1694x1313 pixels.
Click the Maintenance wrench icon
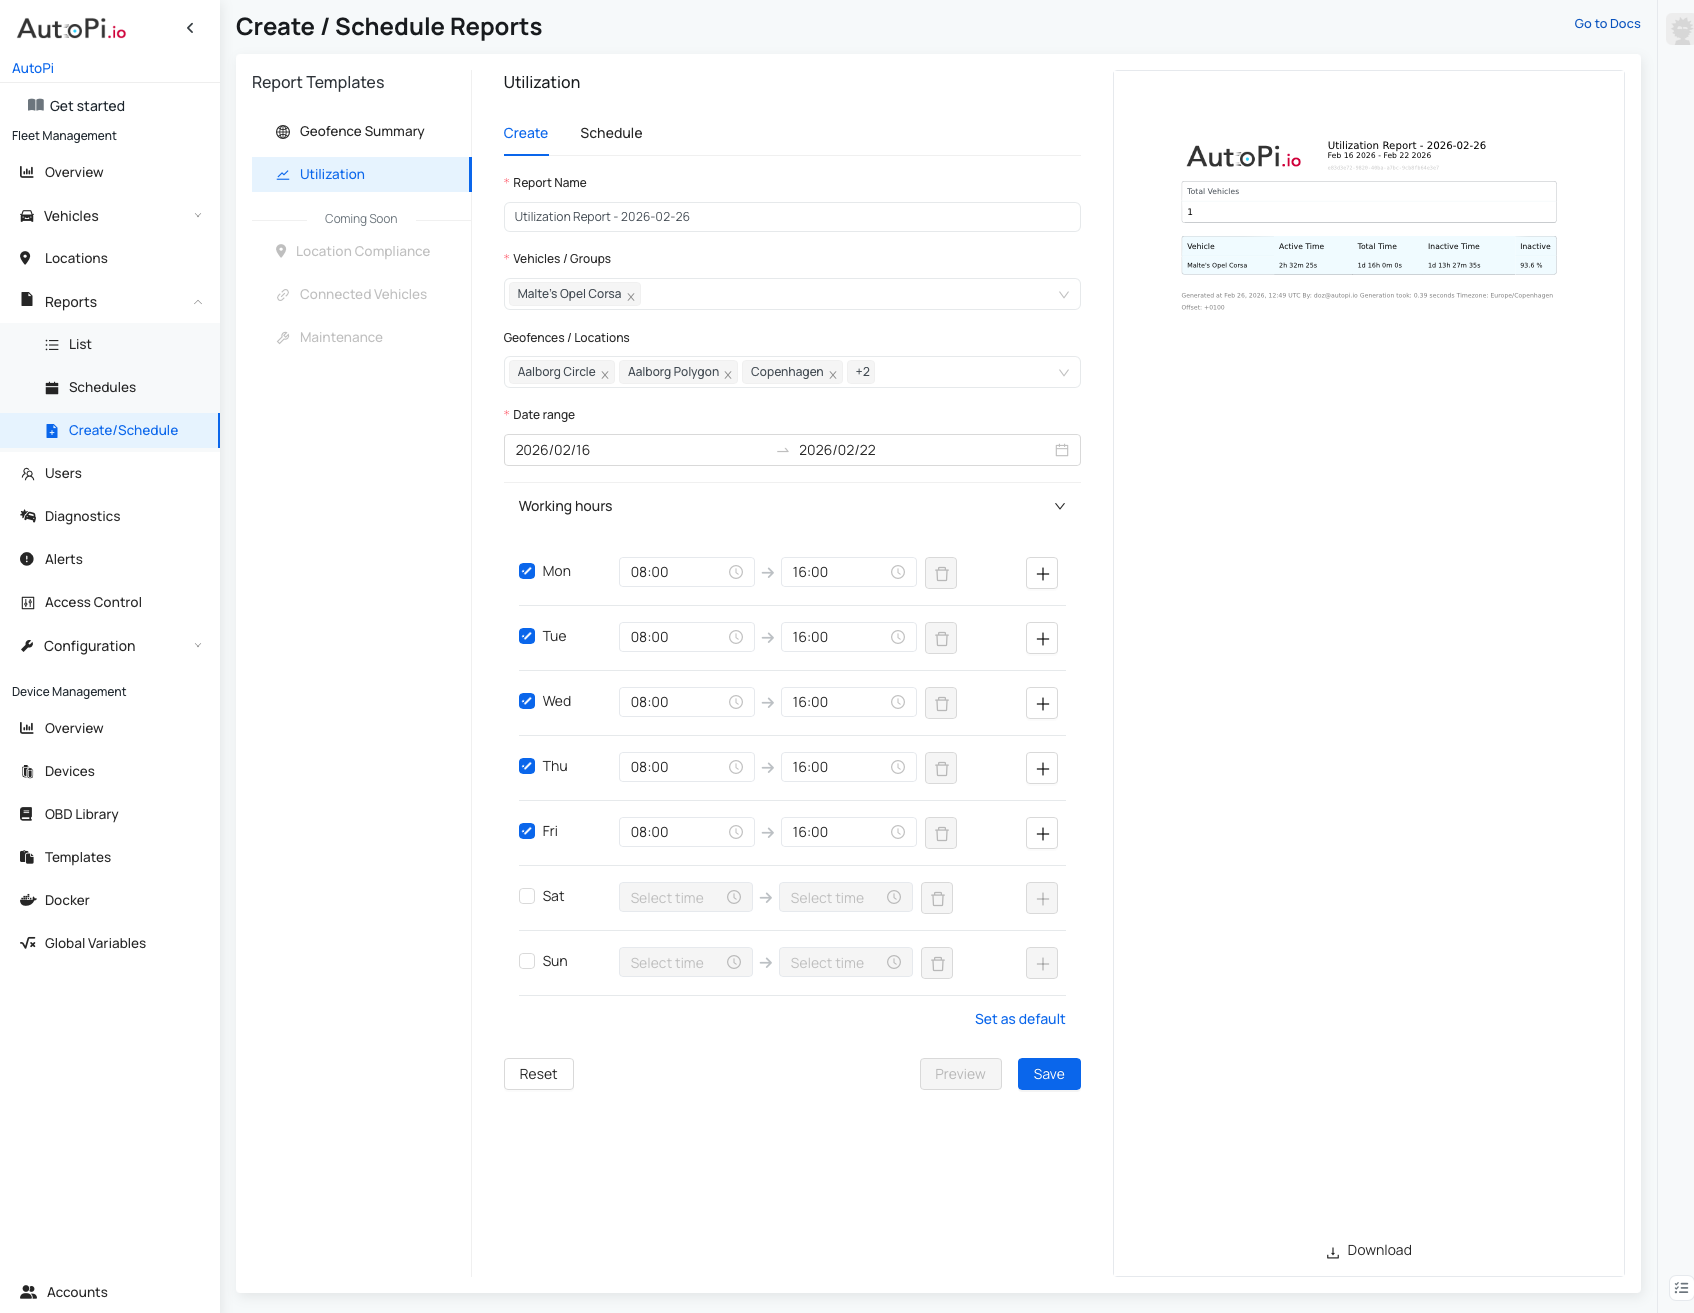pos(283,337)
